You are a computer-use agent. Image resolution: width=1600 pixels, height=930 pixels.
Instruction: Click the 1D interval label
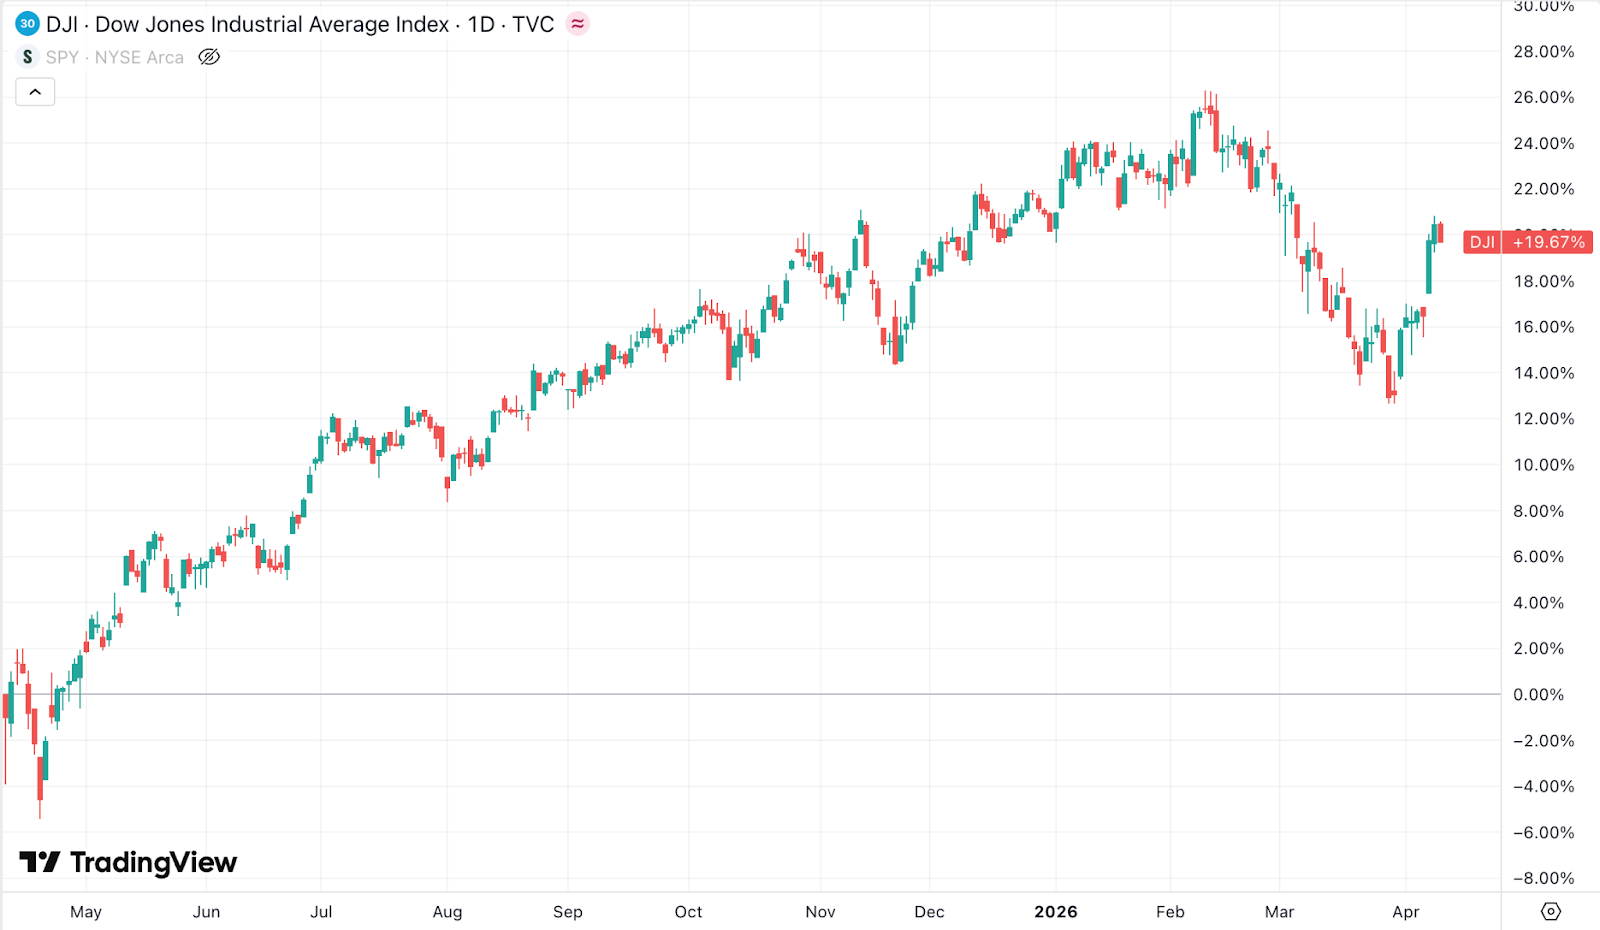tap(481, 24)
